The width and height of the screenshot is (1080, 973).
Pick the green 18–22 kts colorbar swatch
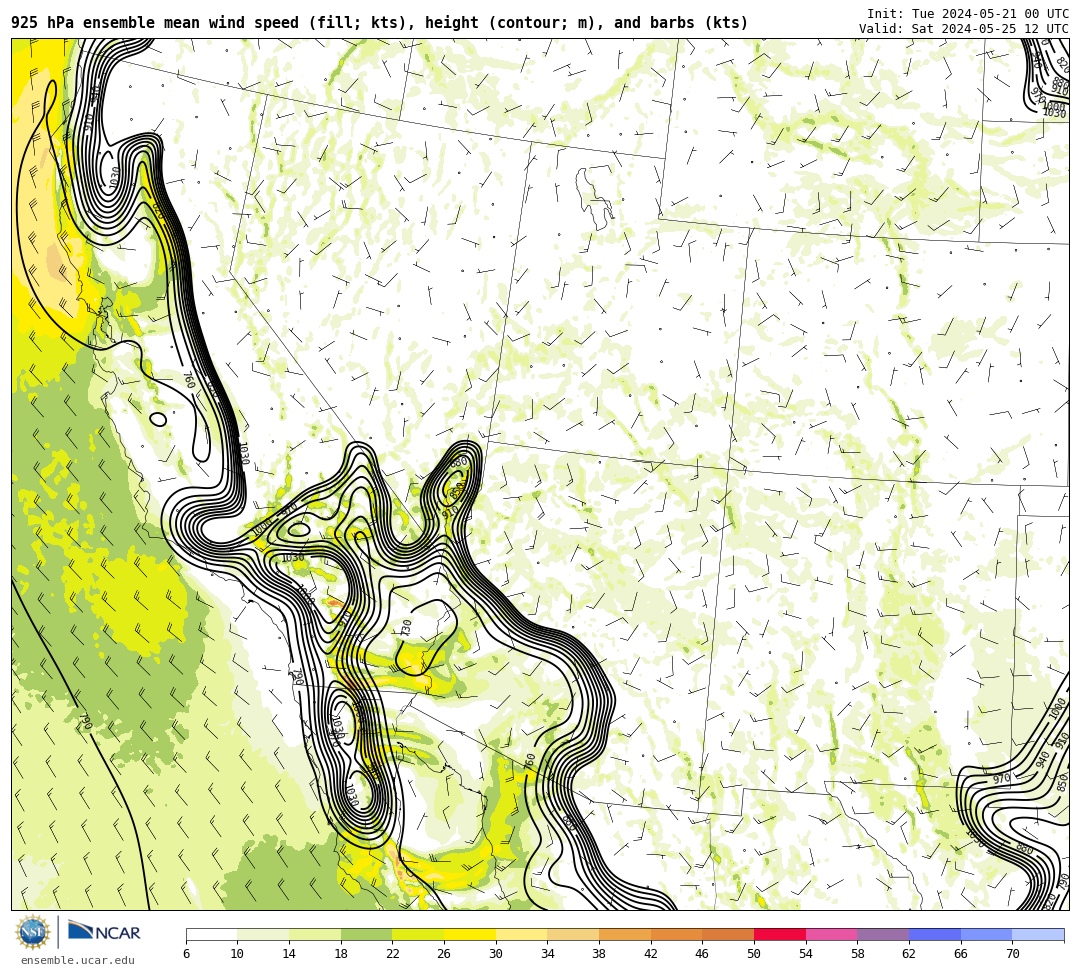pyautogui.click(x=366, y=934)
